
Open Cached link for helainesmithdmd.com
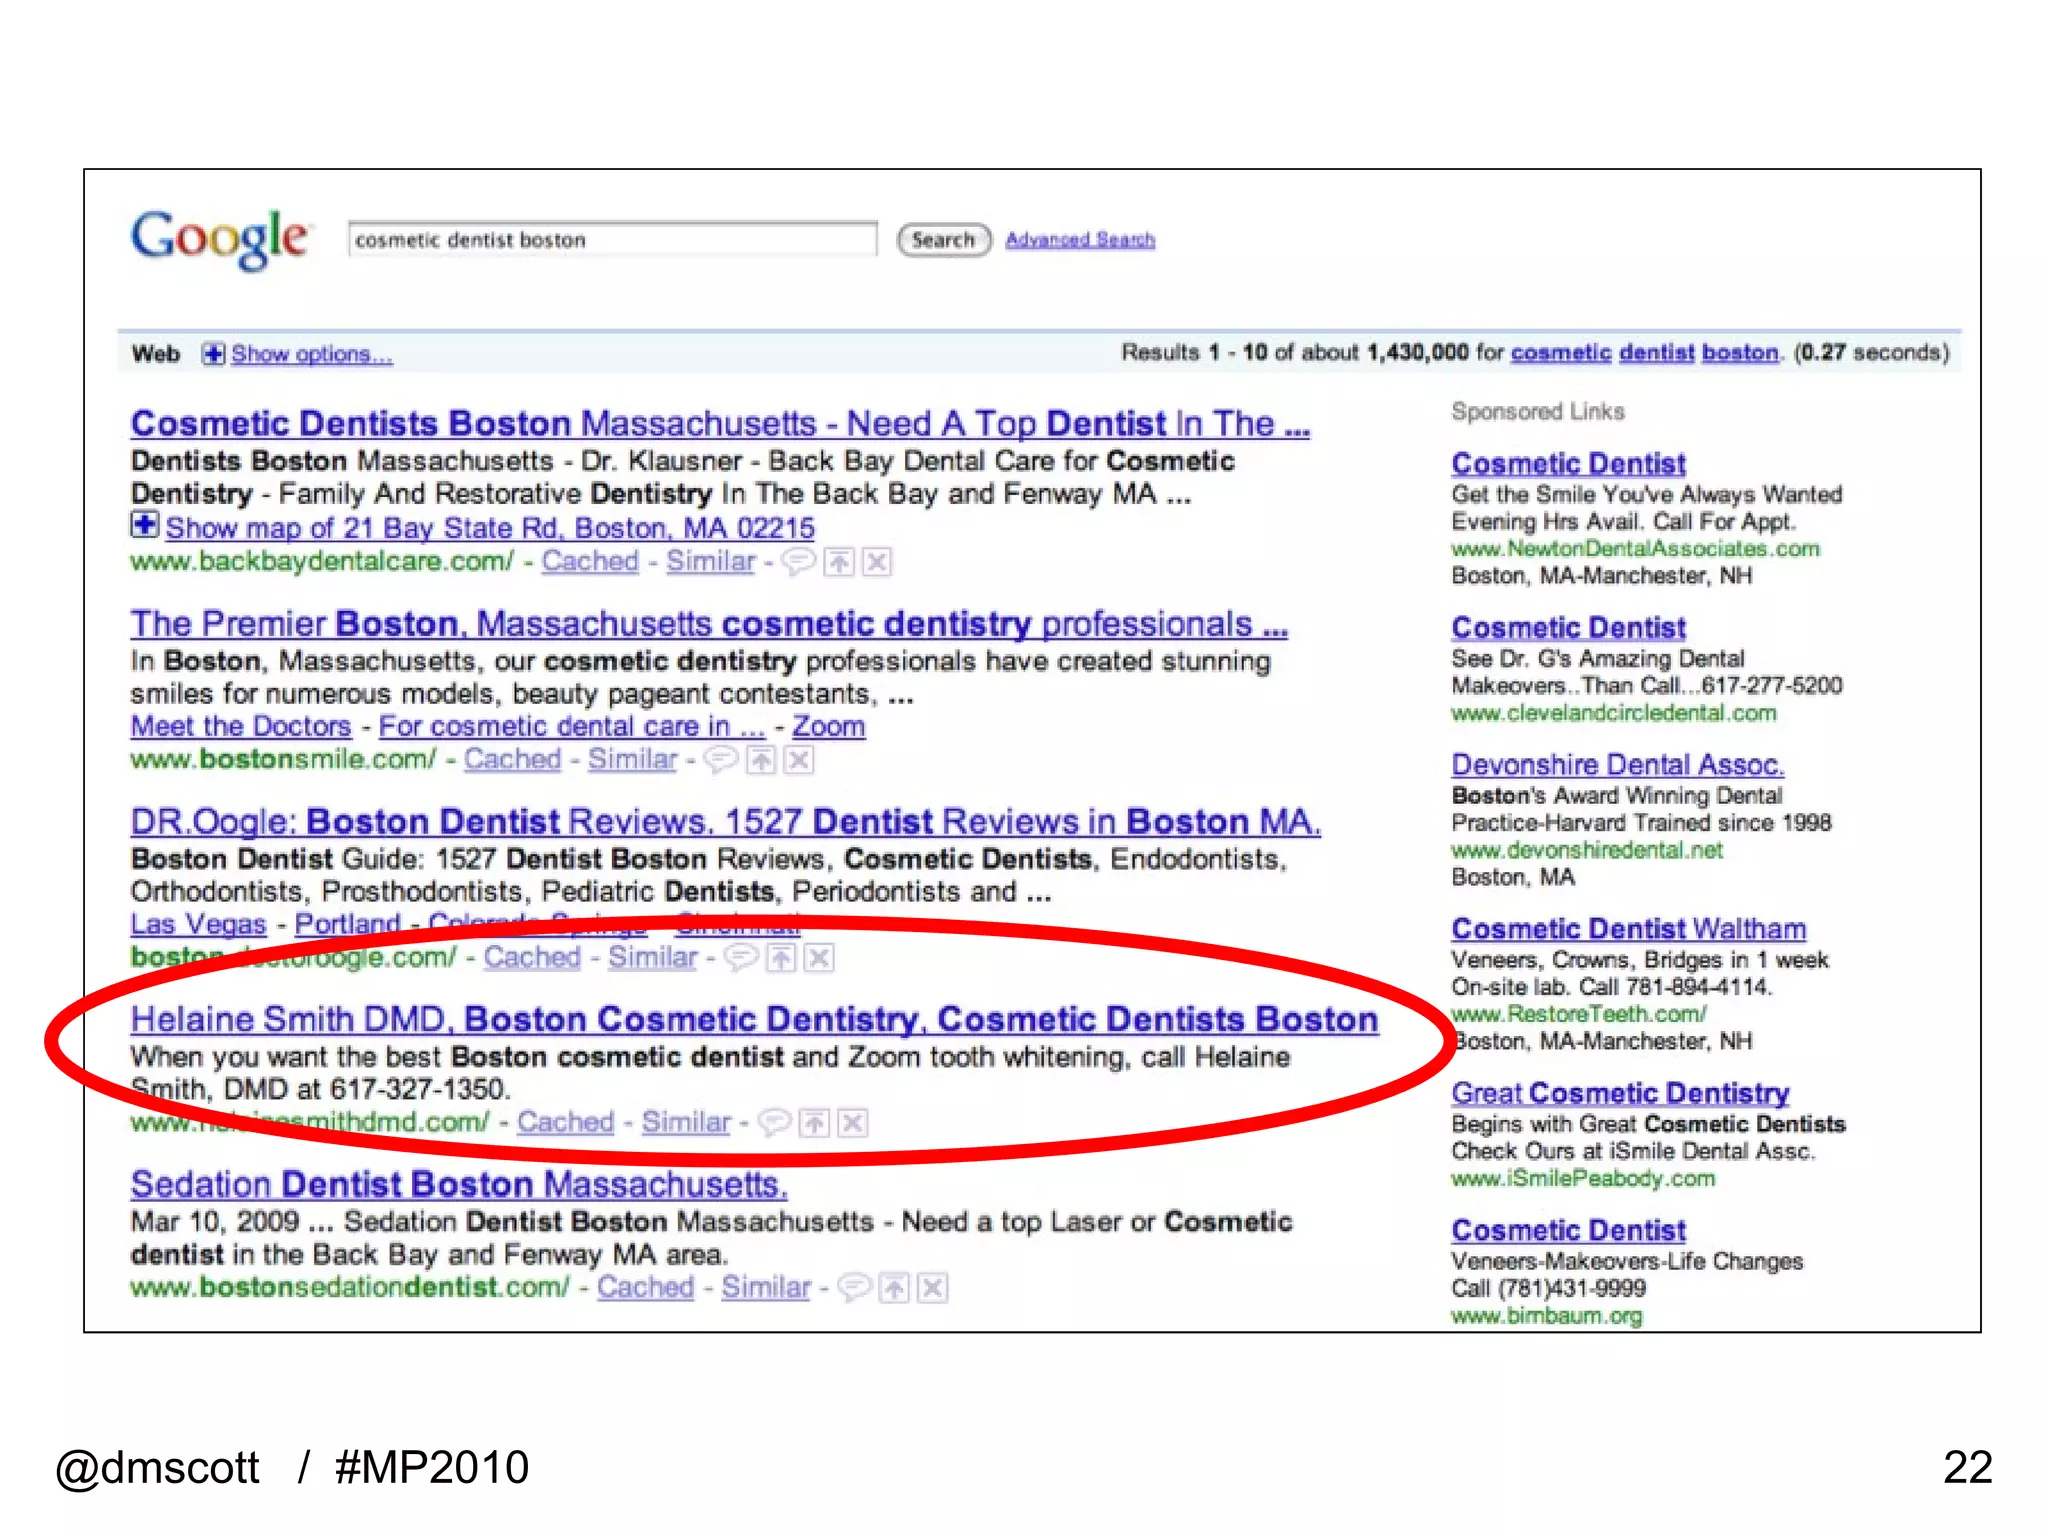565,1122
